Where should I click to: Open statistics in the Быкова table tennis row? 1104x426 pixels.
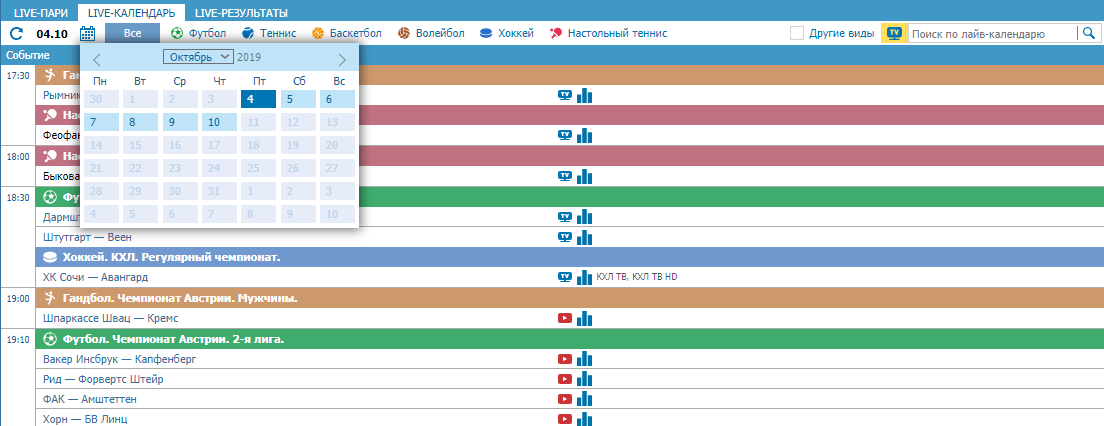[584, 176]
